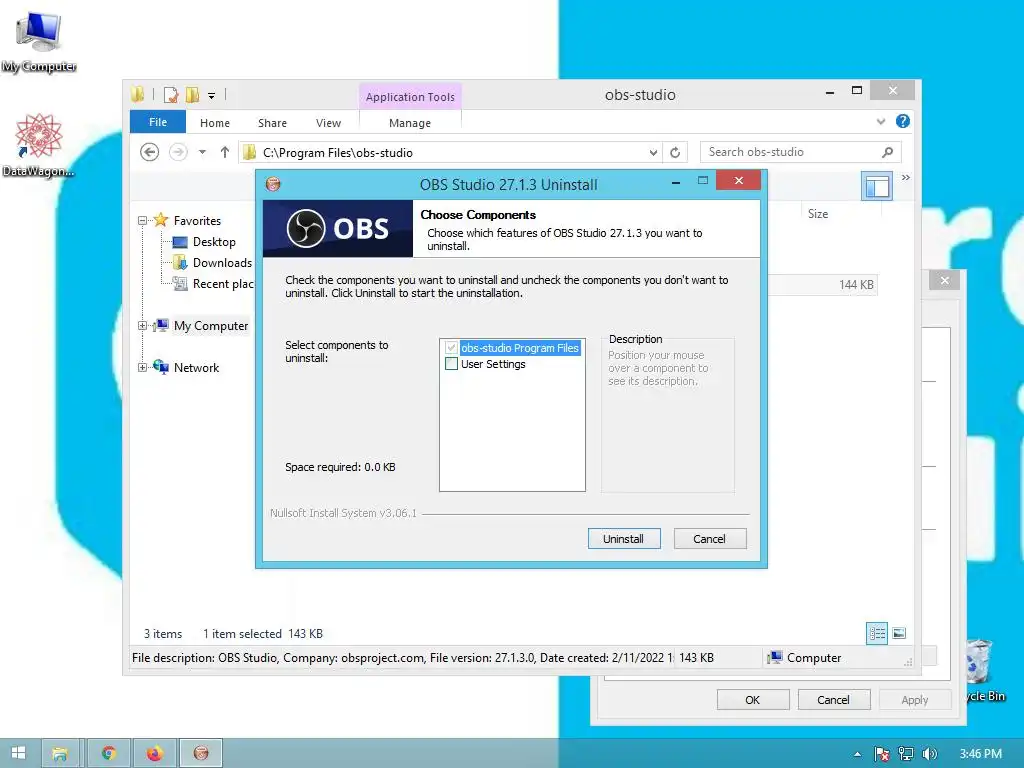Click the network tray icon

point(906,754)
